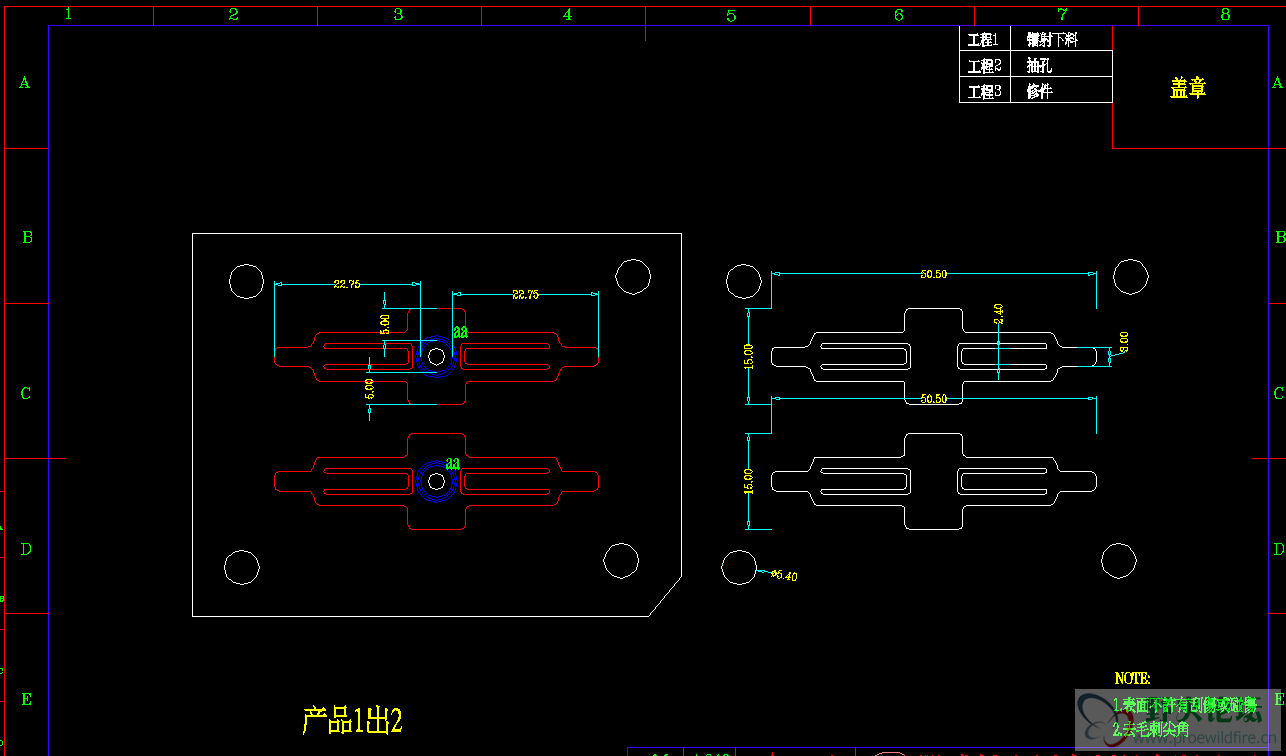
Task: Pick the lower 50.50 dimension text
Action: [933, 398]
